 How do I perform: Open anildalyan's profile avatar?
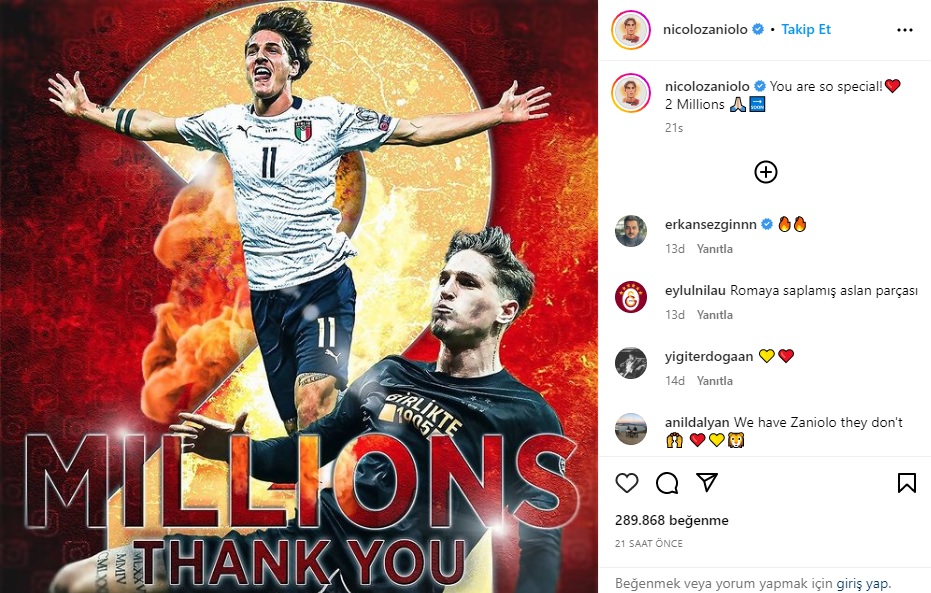631,429
